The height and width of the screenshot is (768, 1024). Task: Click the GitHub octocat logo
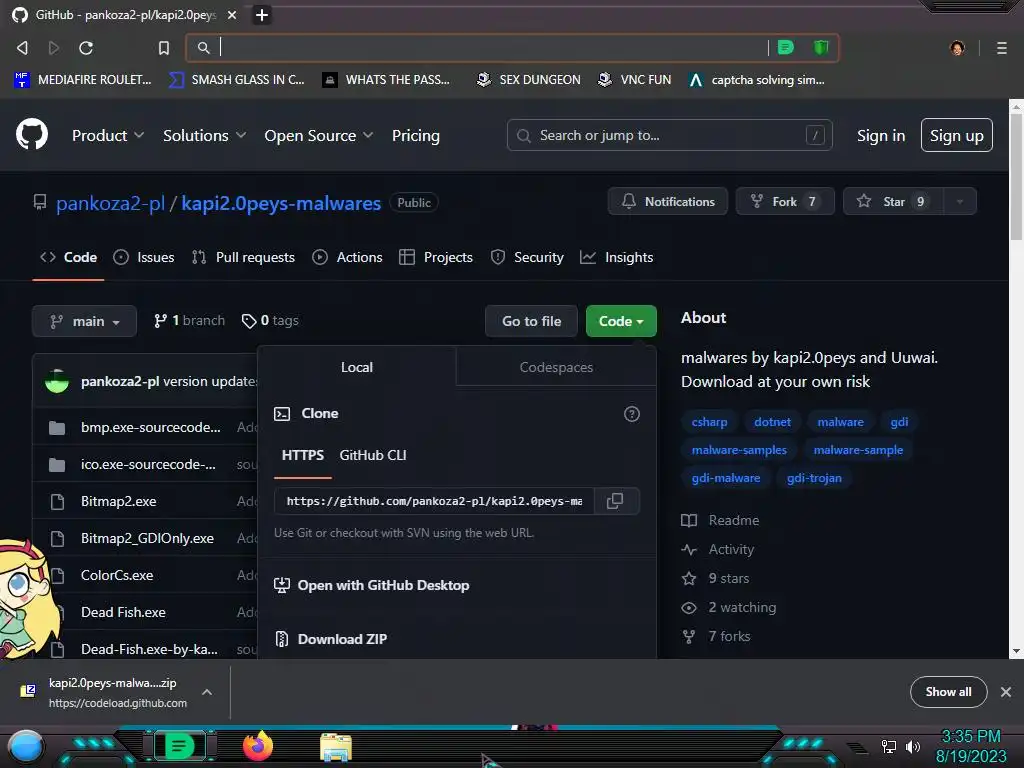pos(31,135)
